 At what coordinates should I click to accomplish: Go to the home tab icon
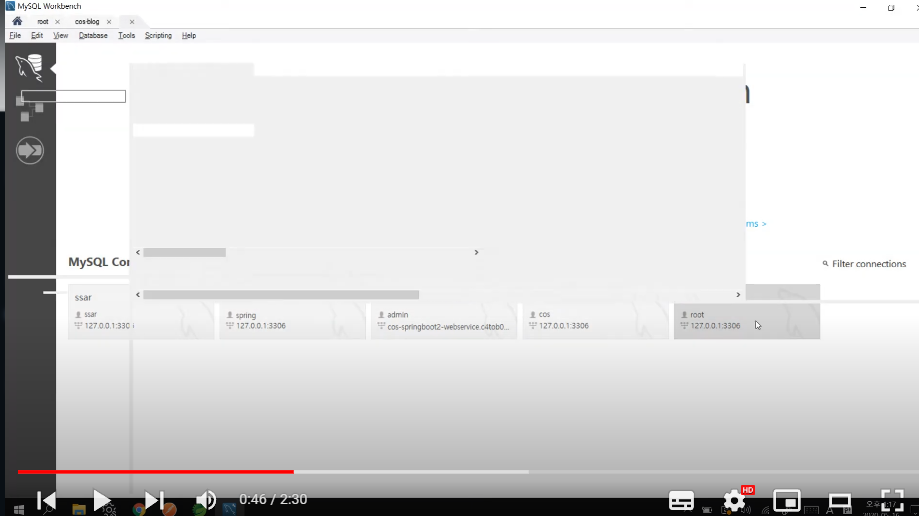pyautogui.click(x=17, y=21)
